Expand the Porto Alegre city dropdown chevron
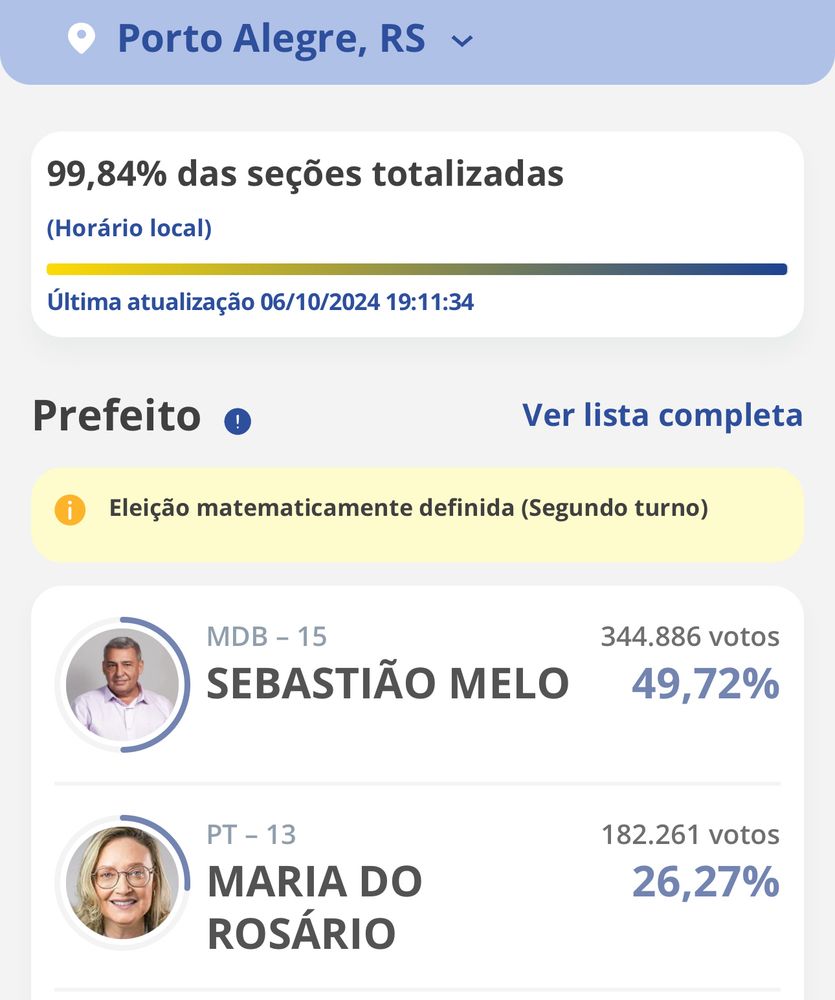 (x=462, y=41)
